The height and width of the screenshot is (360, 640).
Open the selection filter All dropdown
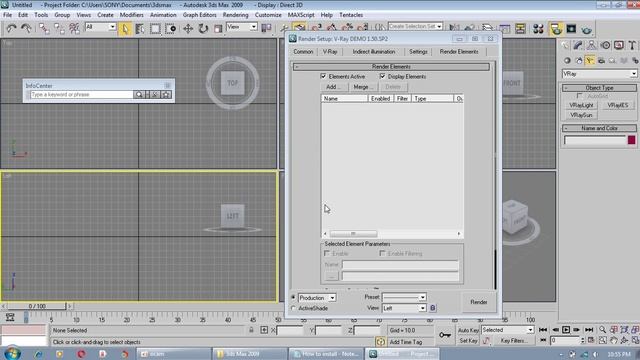(100, 27)
